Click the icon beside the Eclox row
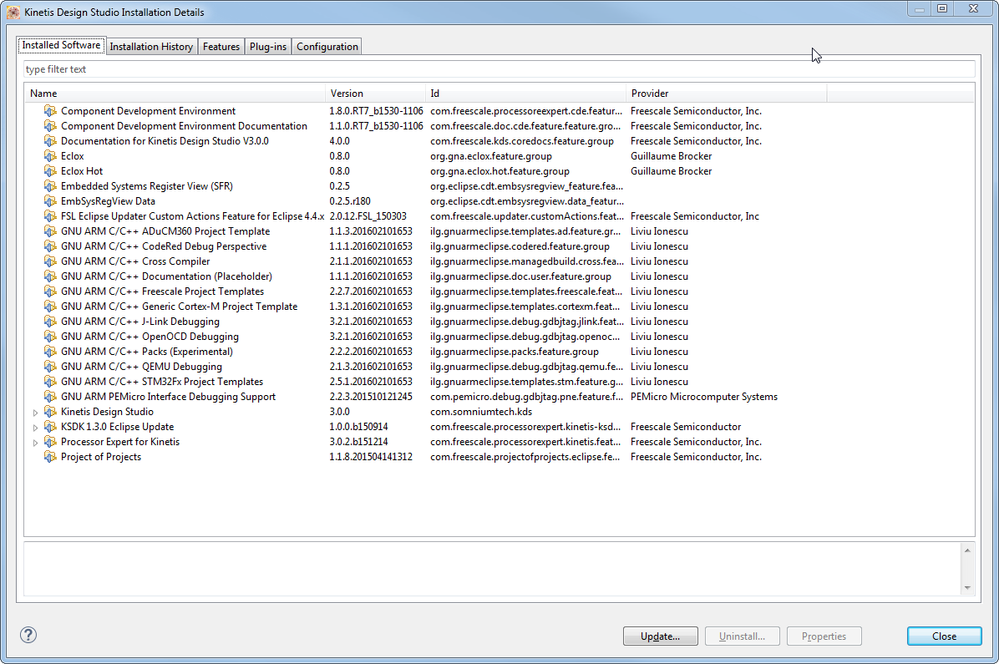The image size is (999, 664). 50,156
